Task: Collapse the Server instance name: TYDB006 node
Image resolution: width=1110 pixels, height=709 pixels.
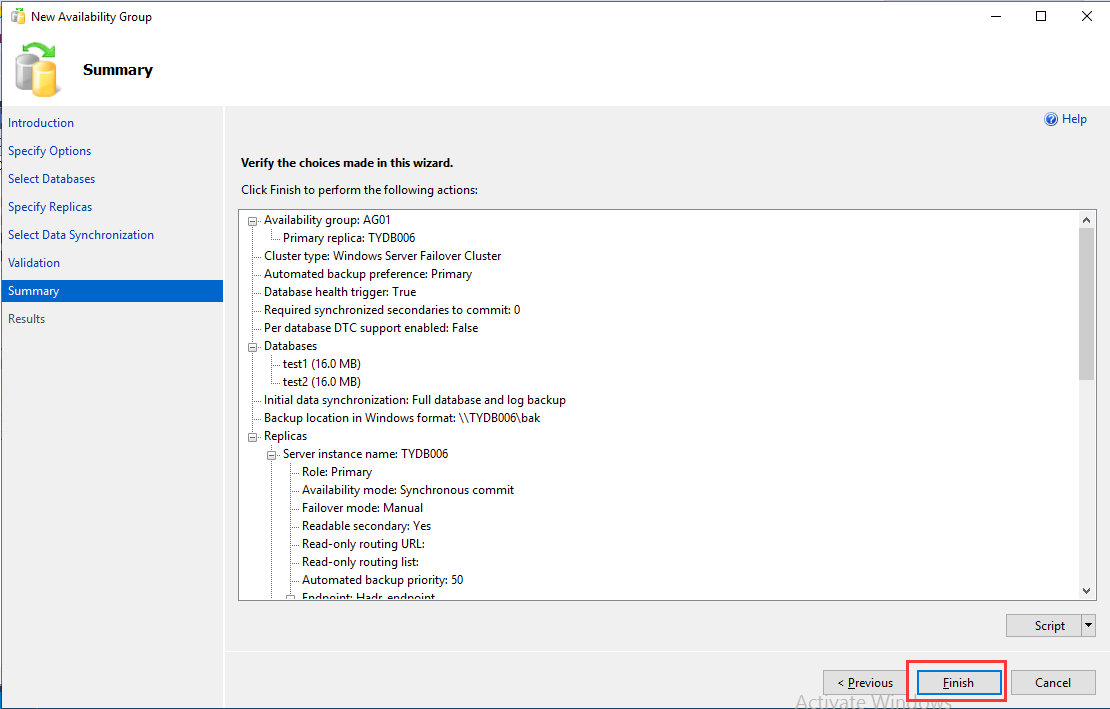Action: (x=271, y=455)
